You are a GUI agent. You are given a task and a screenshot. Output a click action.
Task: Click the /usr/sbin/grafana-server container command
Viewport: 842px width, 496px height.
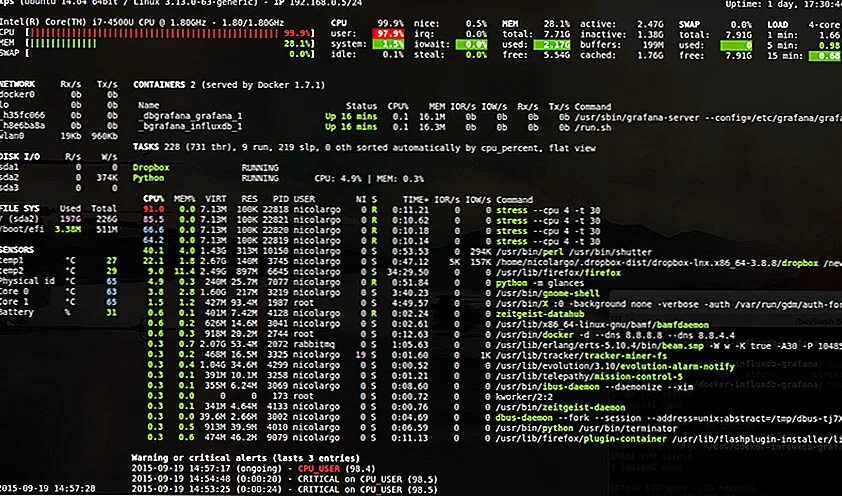pos(708,116)
